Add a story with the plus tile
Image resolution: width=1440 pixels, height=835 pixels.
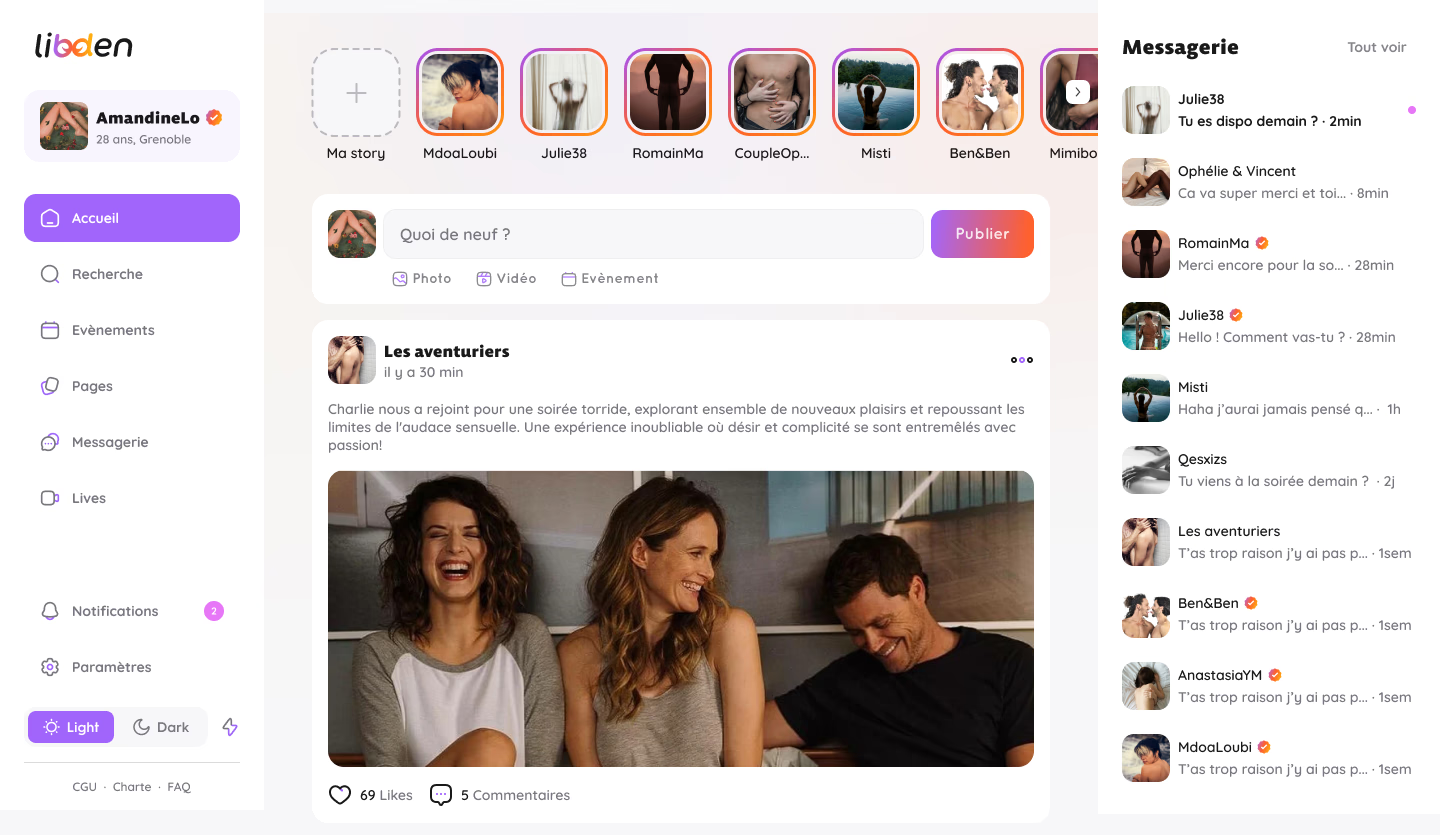pyautogui.click(x=356, y=93)
